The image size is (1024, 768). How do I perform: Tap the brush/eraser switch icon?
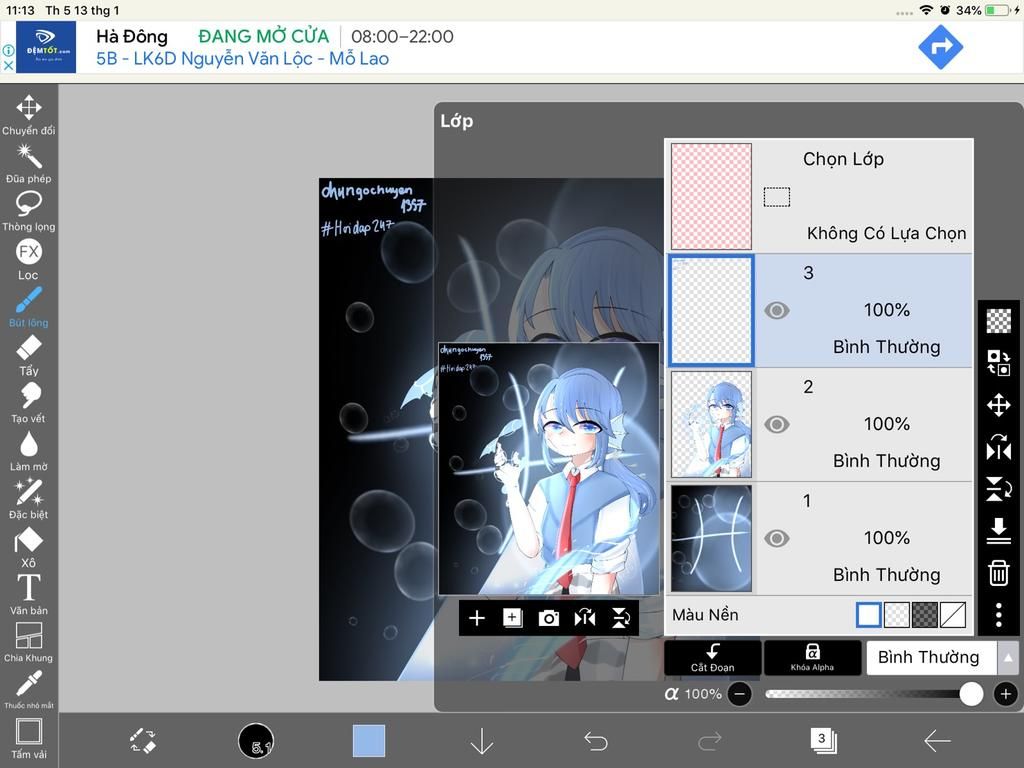click(142, 741)
